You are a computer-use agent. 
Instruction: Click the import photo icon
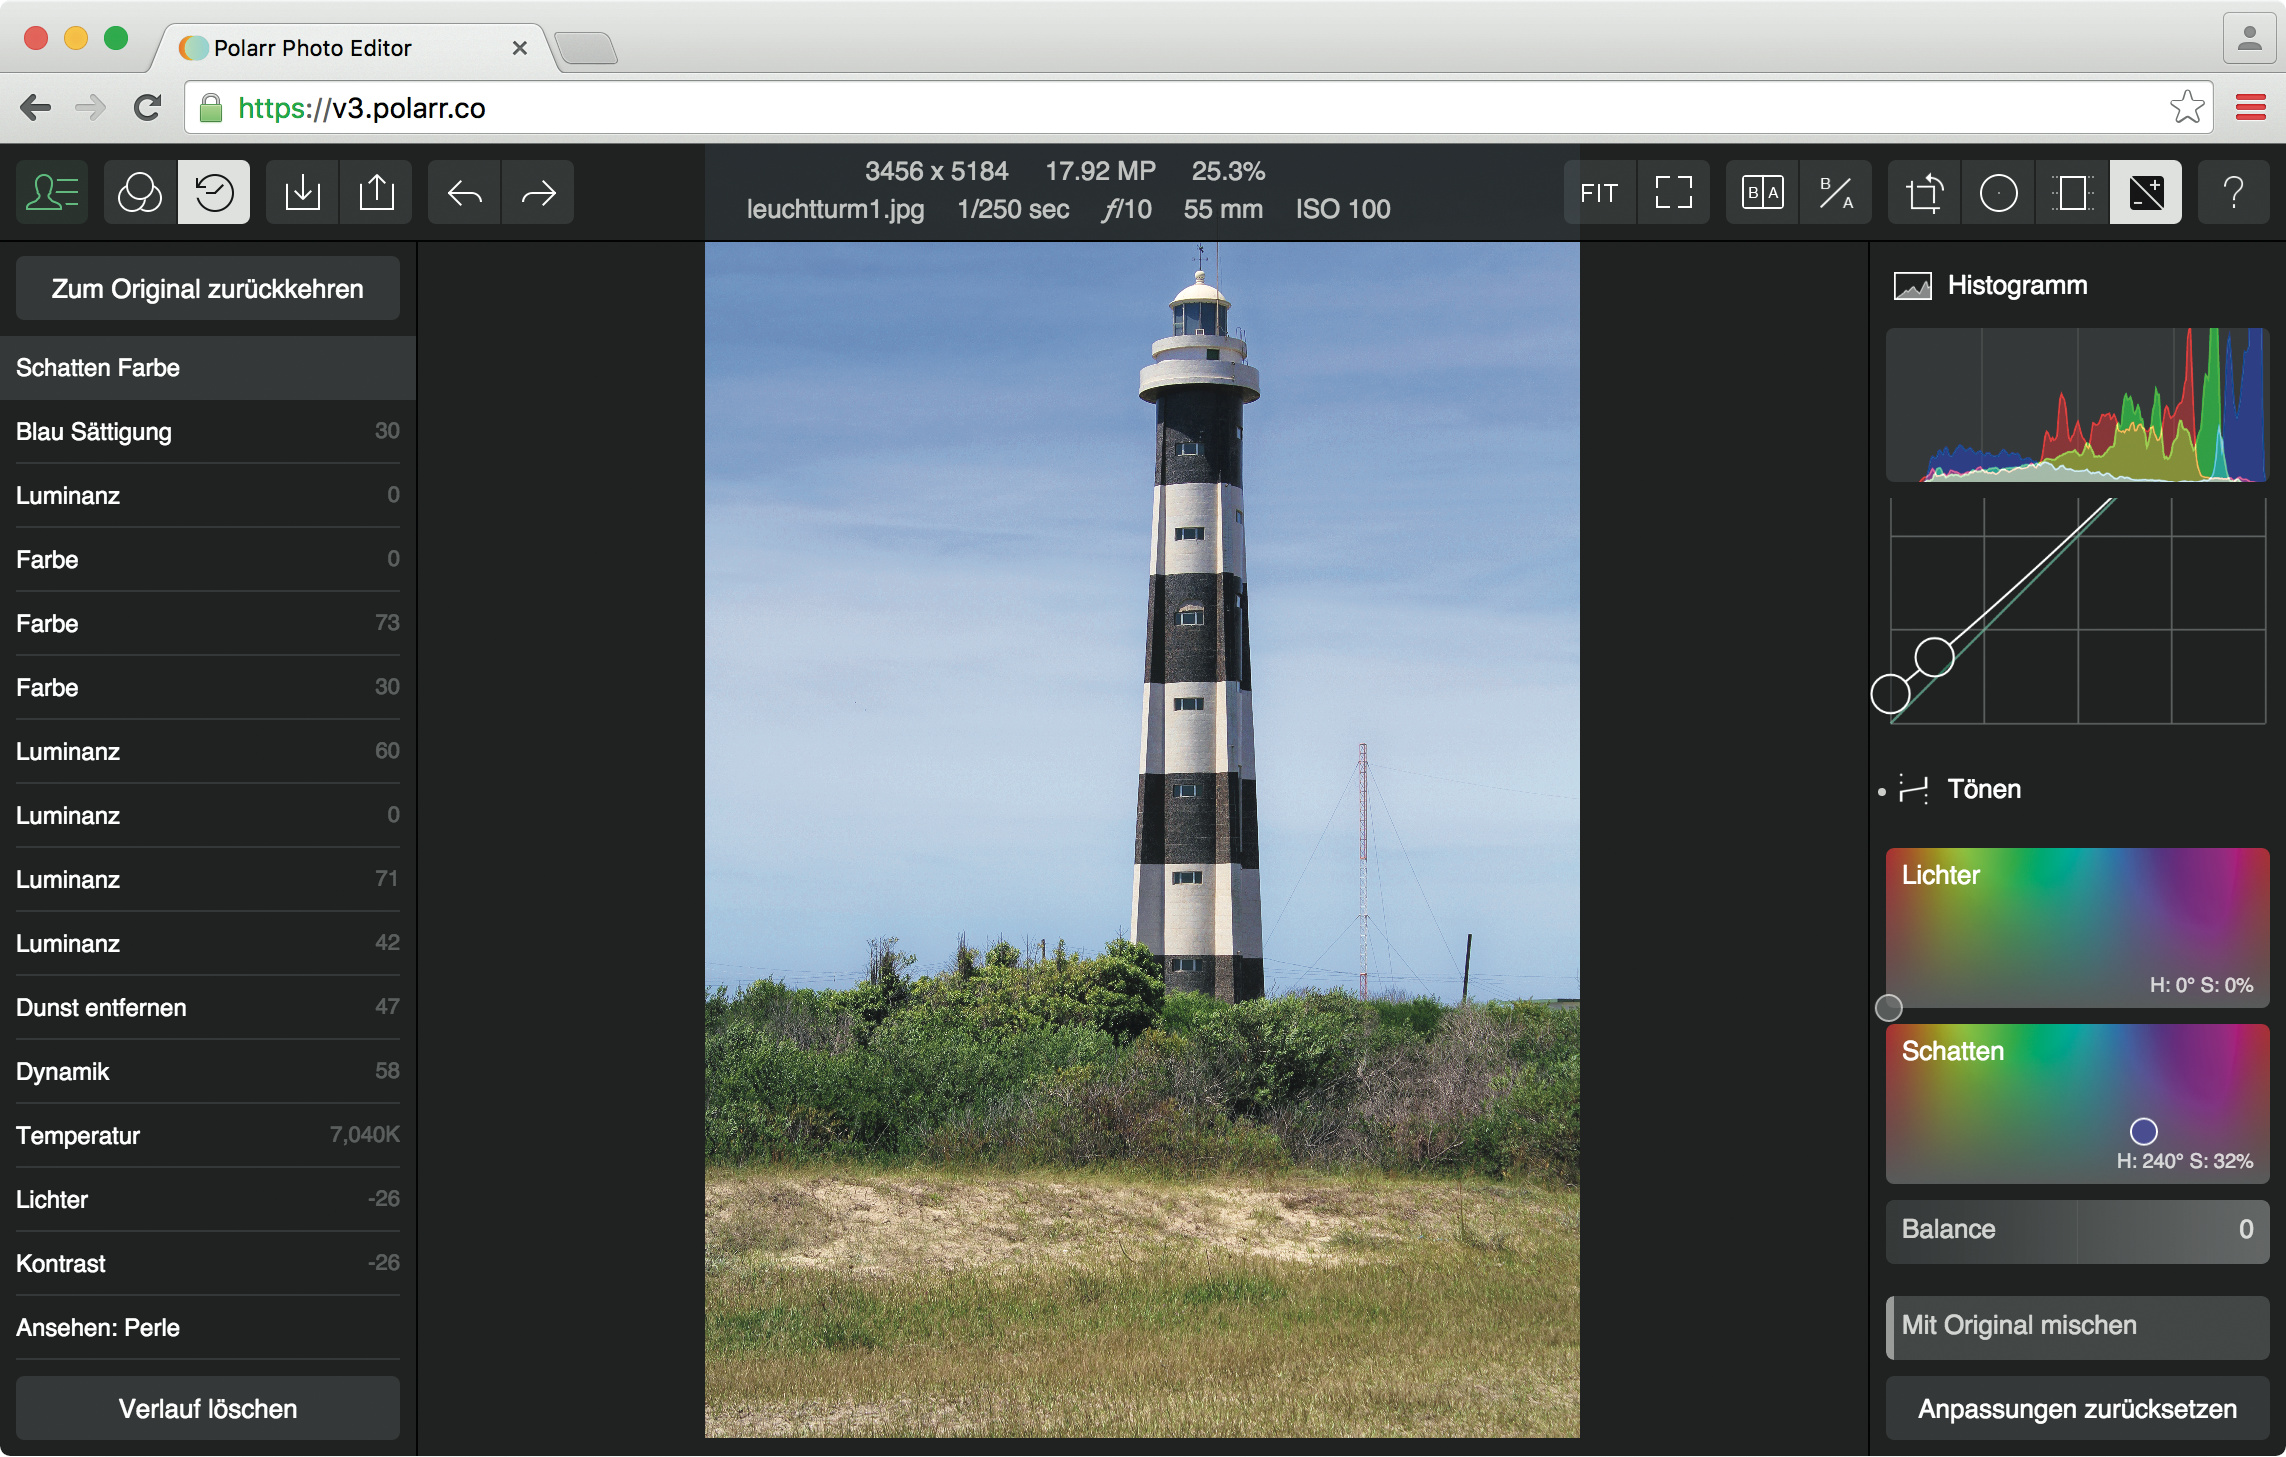click(302, 192)
